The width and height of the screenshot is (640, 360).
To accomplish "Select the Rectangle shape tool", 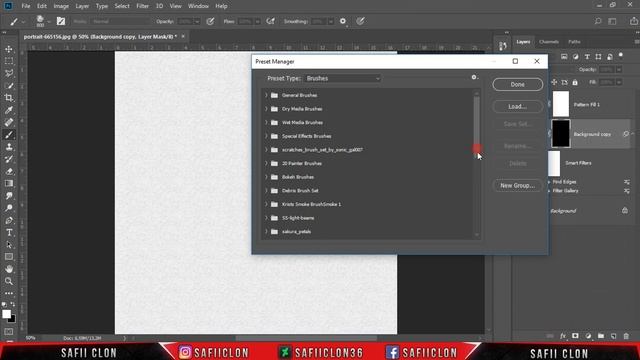I will click(x=9, y=257).
